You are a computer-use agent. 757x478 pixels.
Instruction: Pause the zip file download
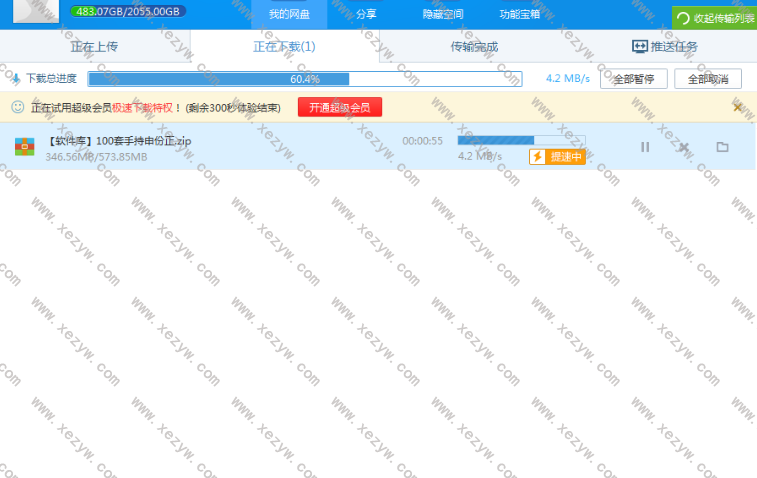point(645,147)
